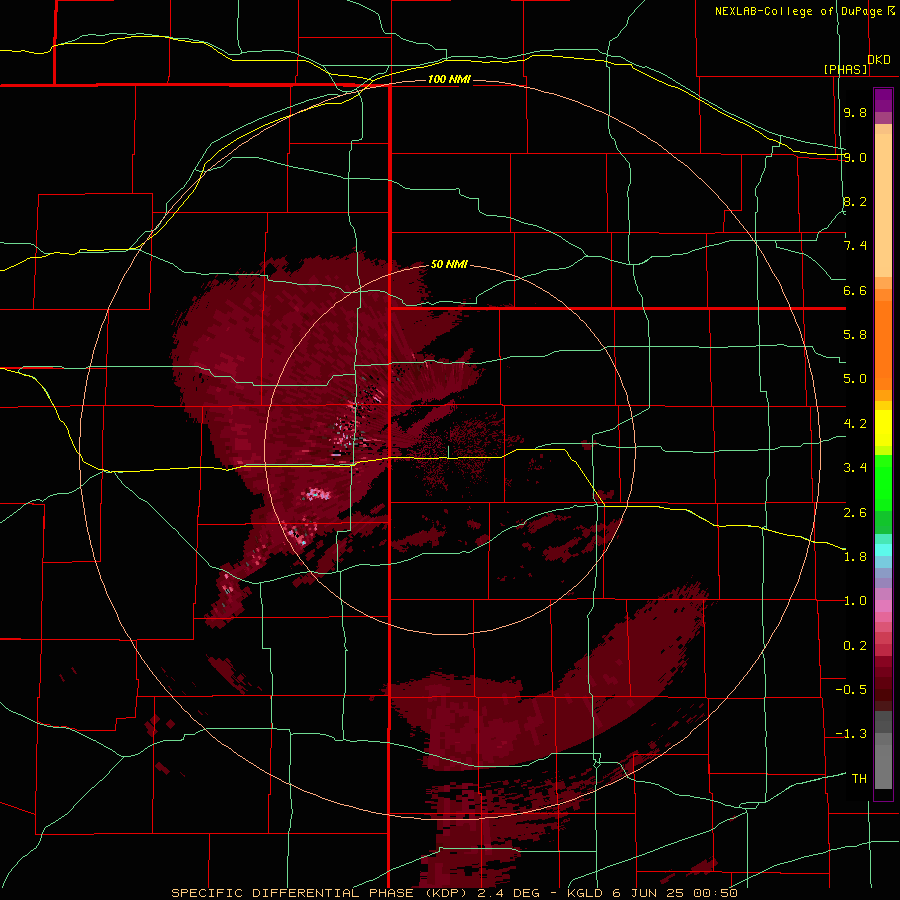Click the 2.6 scale value
Image resolution: width=900 pixels, height=900 pixels.
click(855, 513)
